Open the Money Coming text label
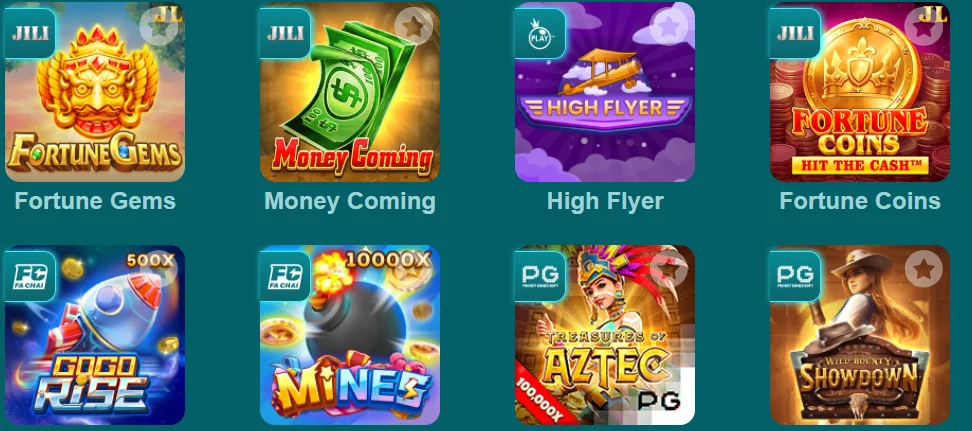 (x=350, y=201)
